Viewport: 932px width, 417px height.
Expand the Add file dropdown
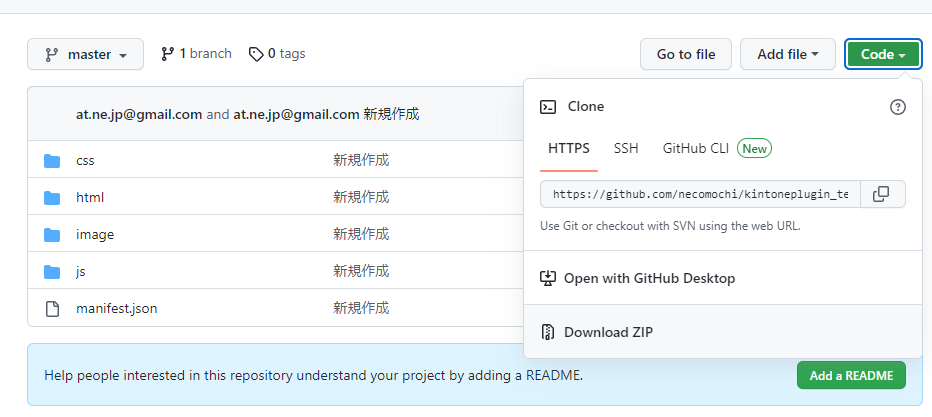tap(788, 54)
